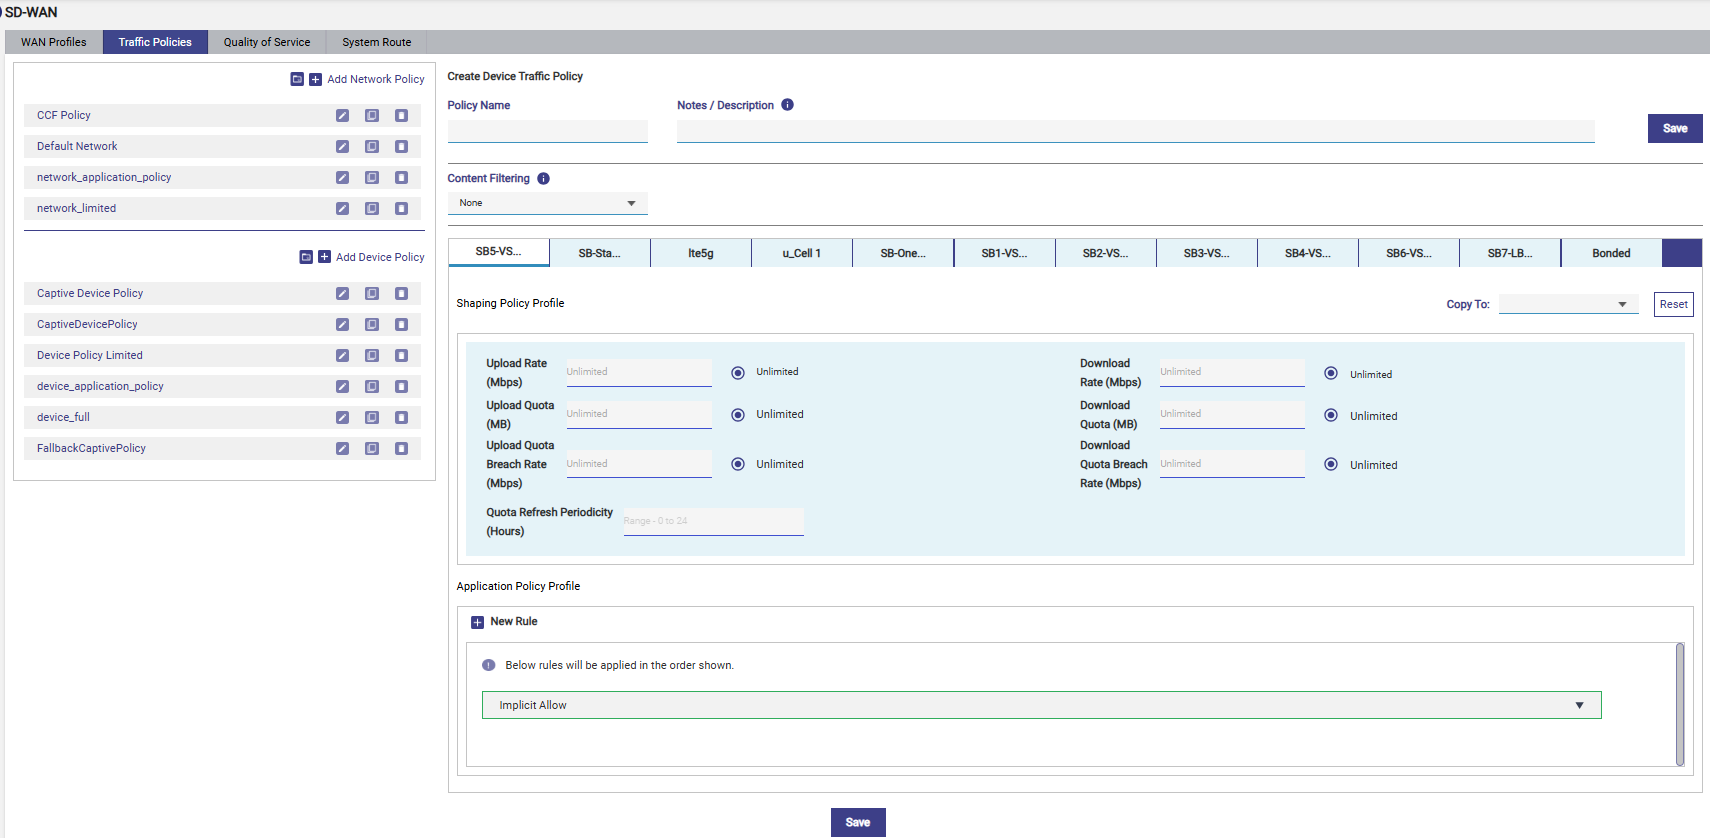Select Unlimited radio for Upload Quota Breach Rate
The image size is (1710, 838).
pyautogui.click(x=738, y=465)
